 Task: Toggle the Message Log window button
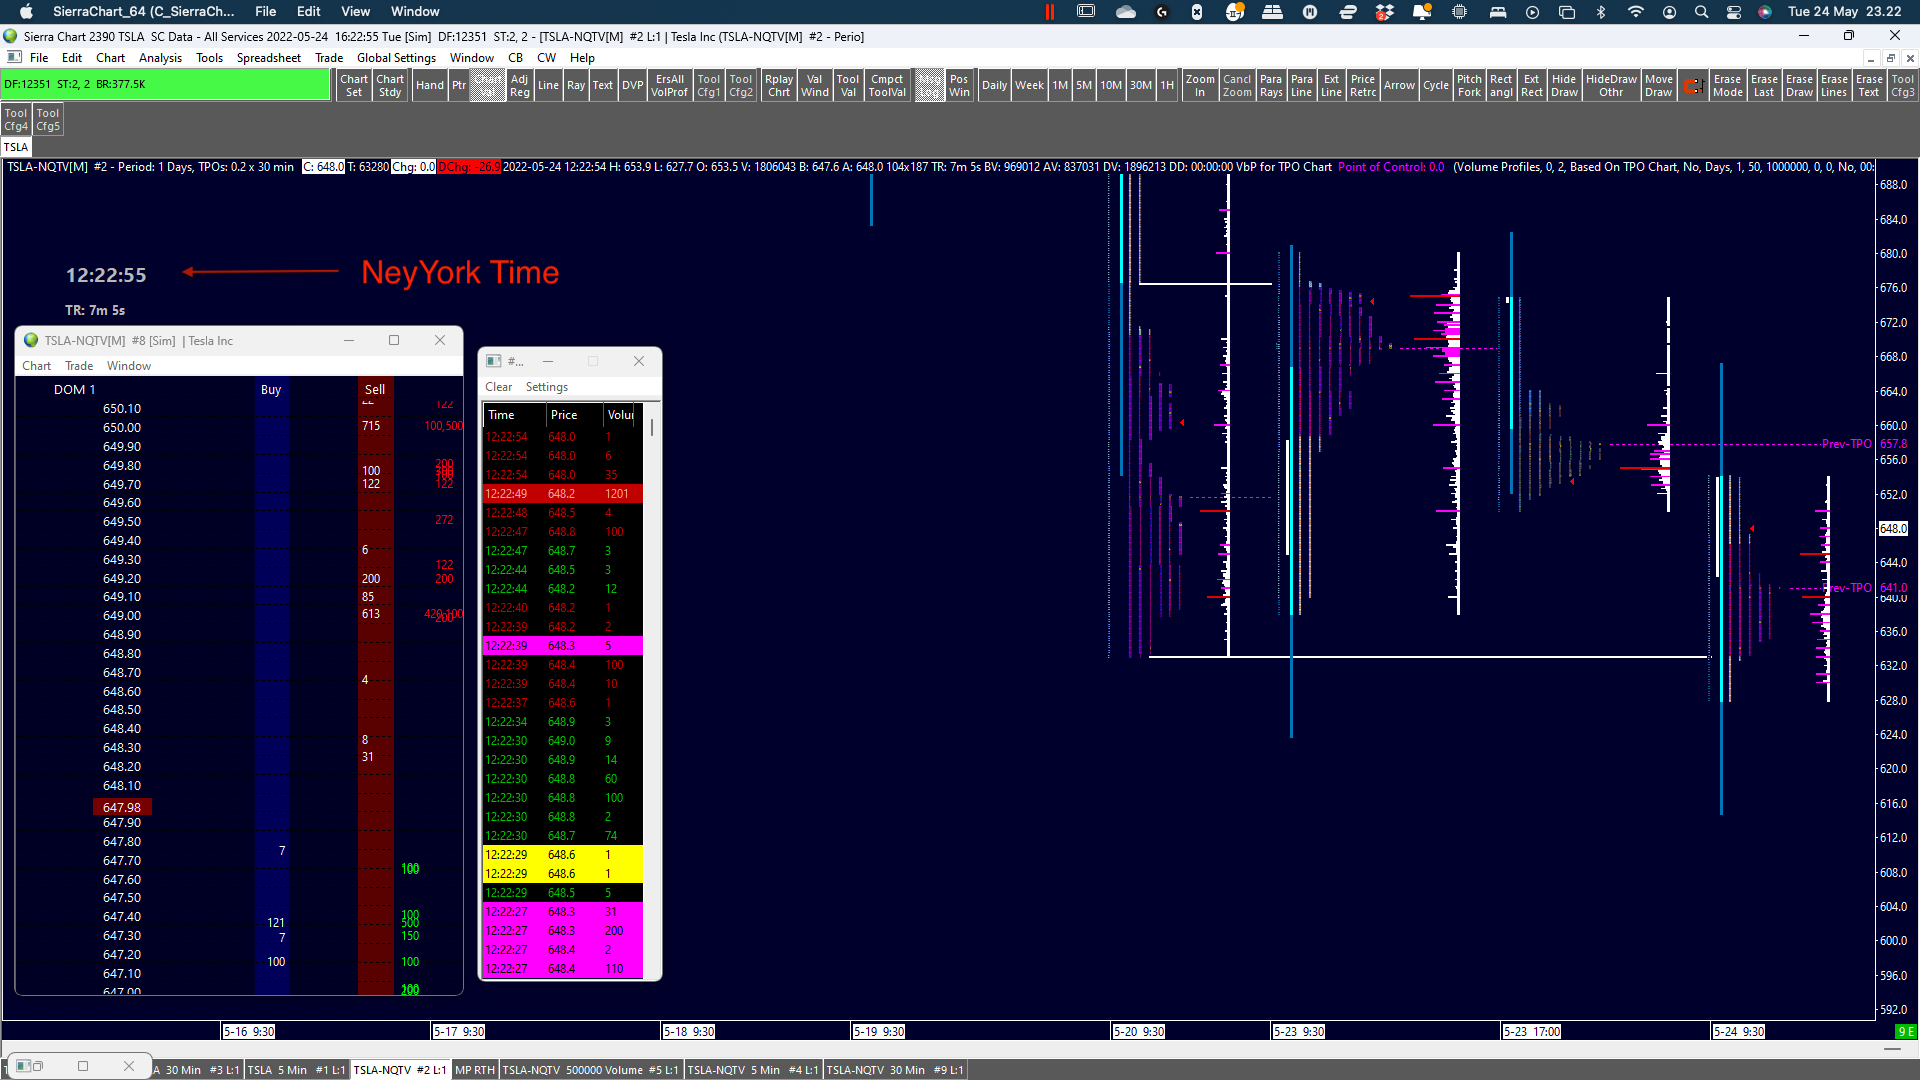click(929, 85)
